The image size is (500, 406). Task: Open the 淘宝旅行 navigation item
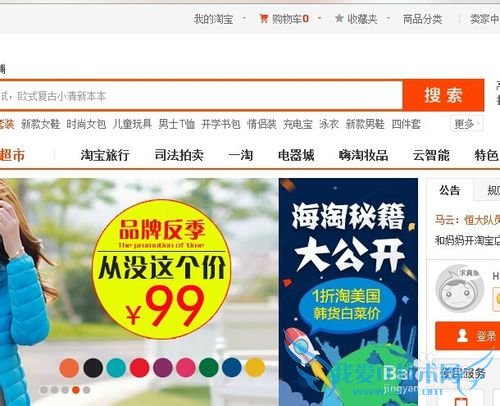click(105, 155)
